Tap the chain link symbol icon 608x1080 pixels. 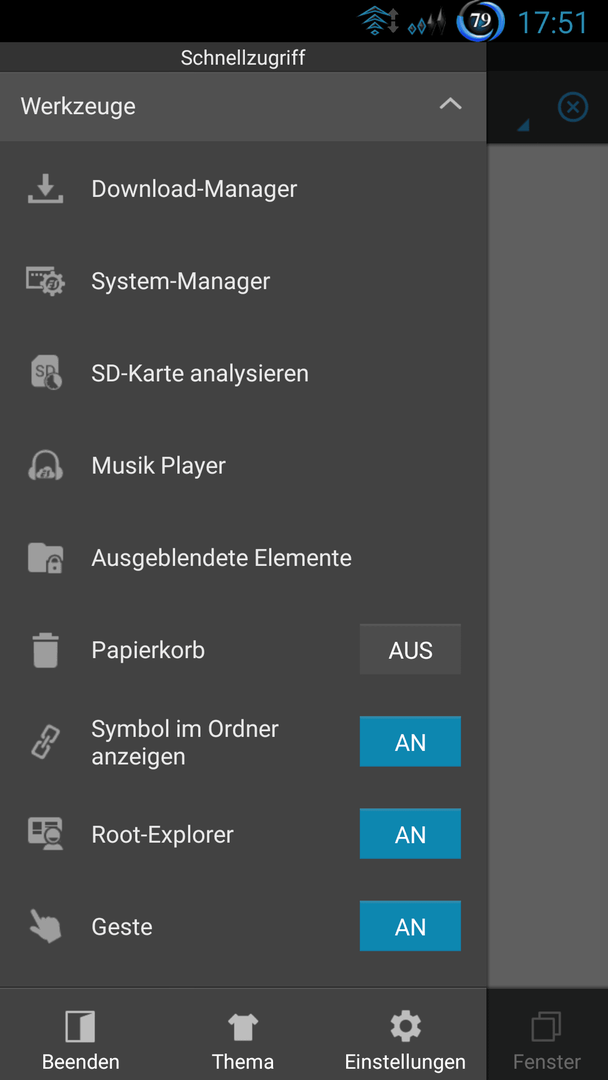[x=45, y=742]
